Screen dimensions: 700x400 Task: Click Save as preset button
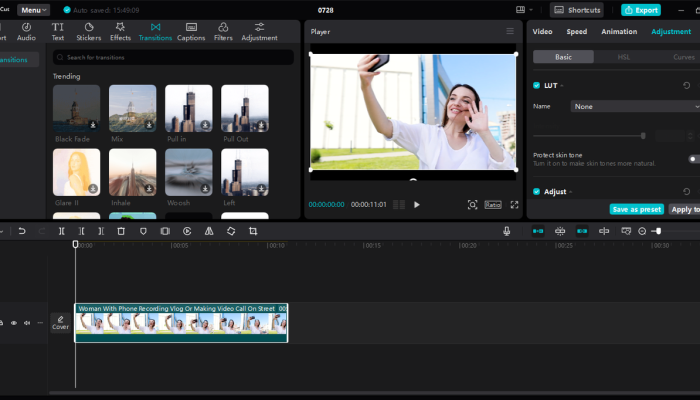636,209
